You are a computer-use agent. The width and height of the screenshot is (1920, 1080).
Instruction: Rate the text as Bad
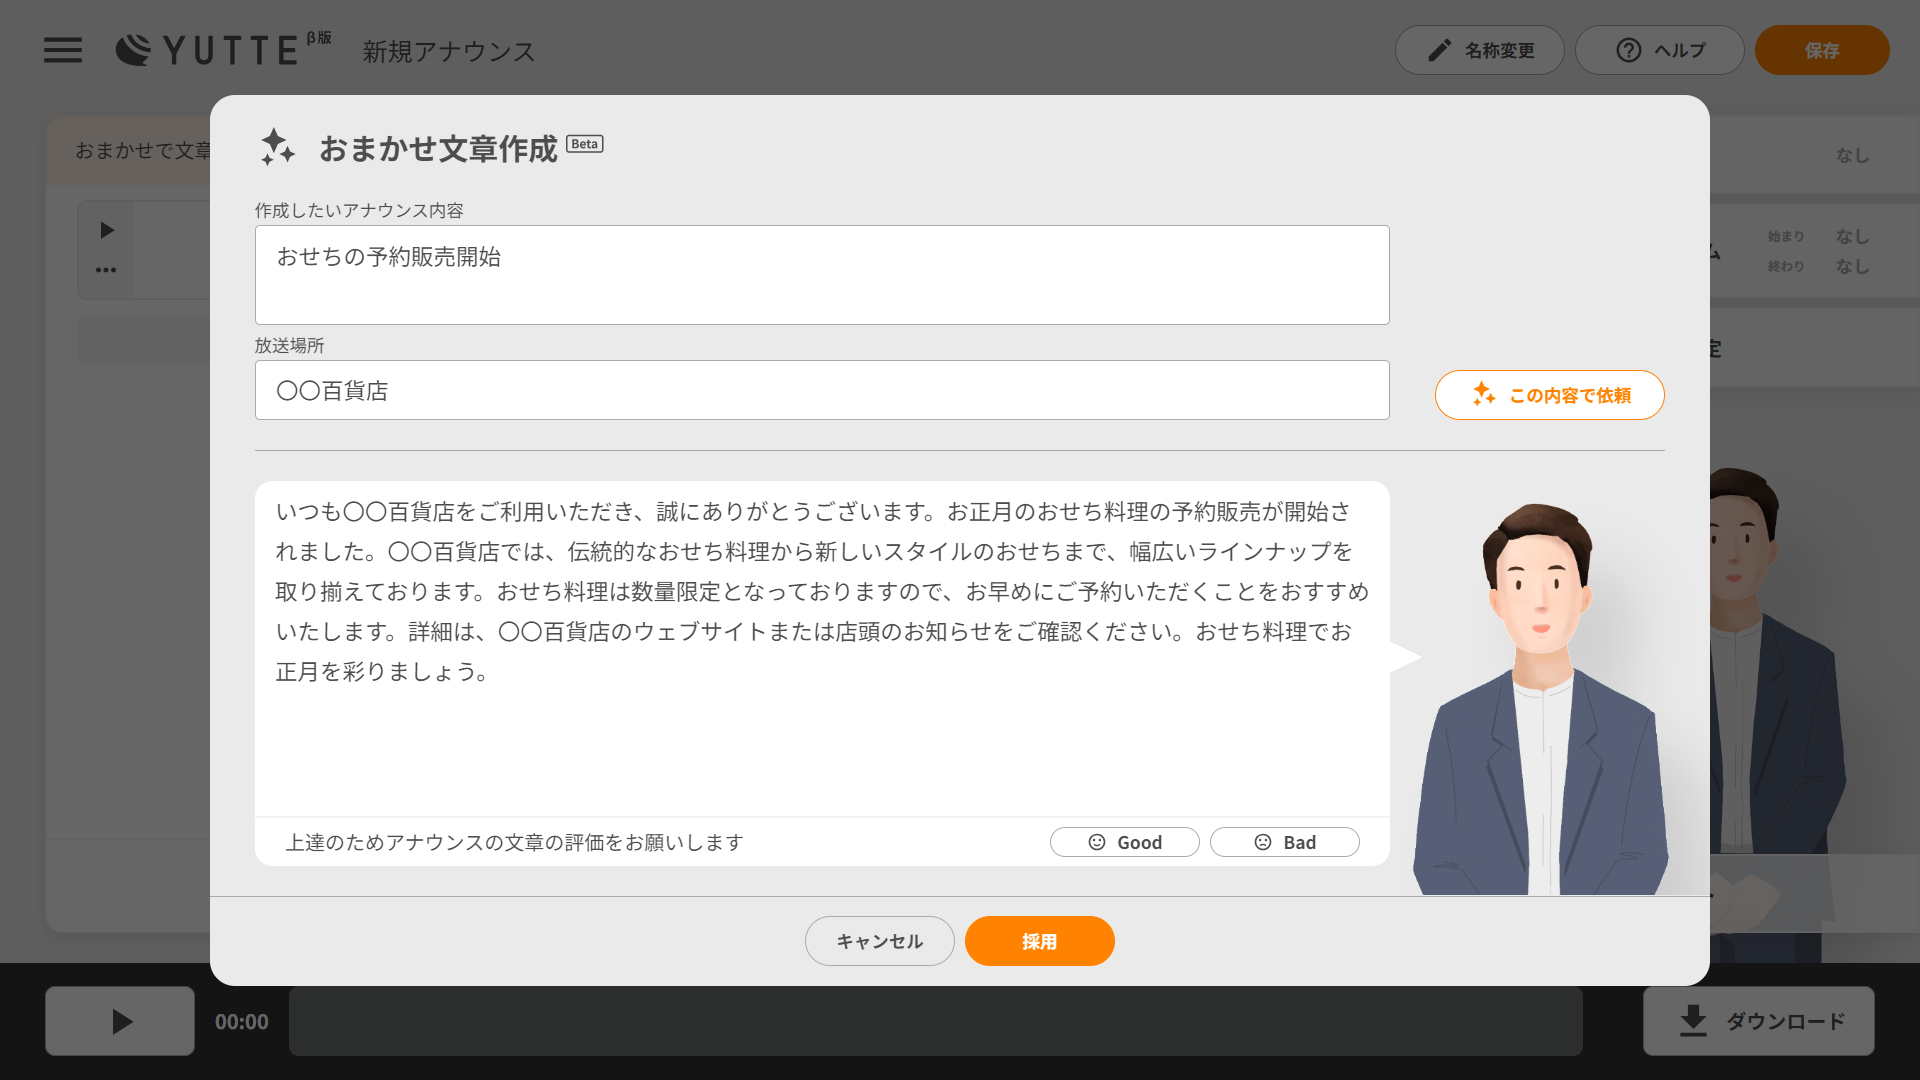1284,842
